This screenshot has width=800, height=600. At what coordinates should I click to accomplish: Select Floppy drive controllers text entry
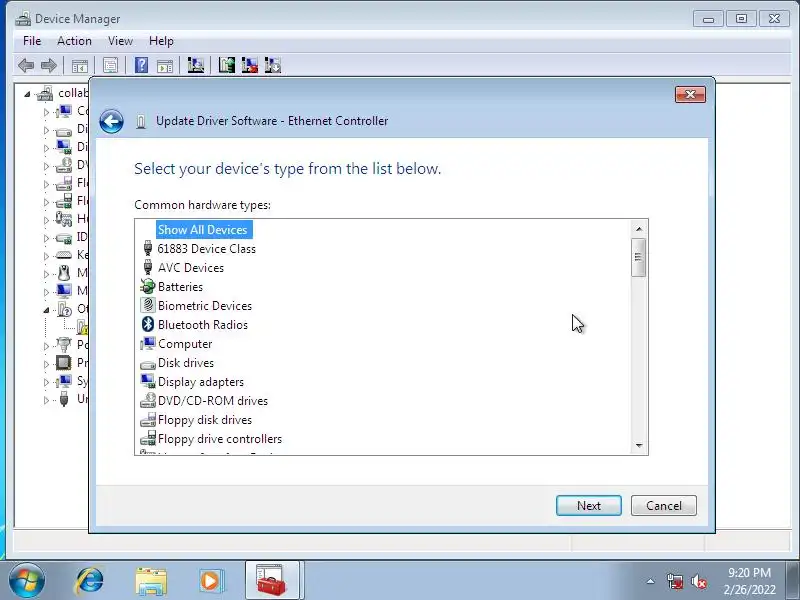219,438
